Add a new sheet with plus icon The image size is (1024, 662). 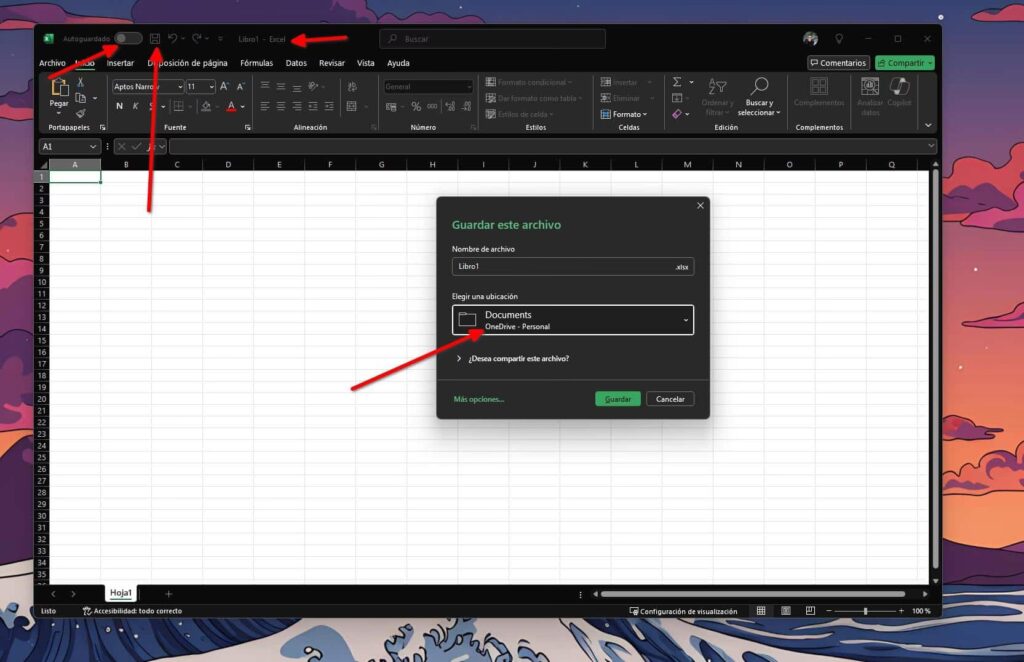168,593
